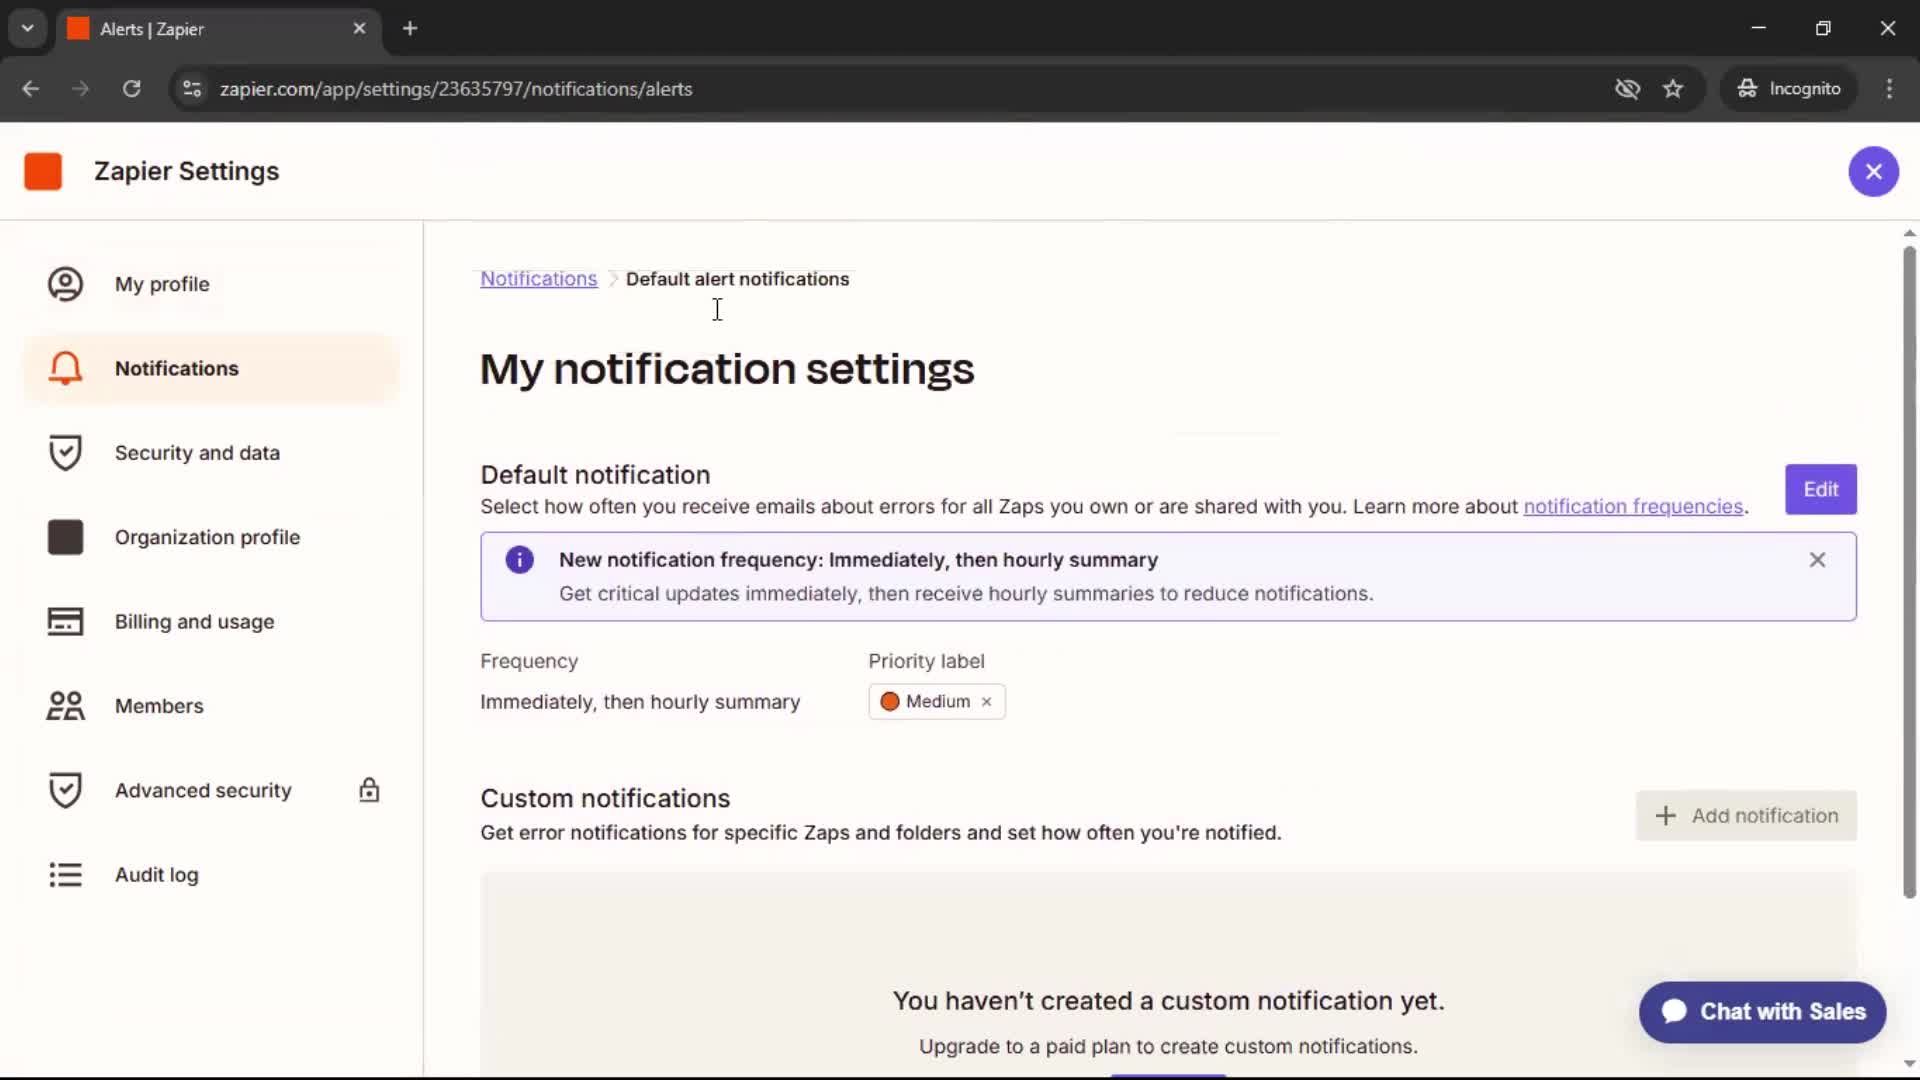
Task: Click the info icon in the banner
Action: 519,560
